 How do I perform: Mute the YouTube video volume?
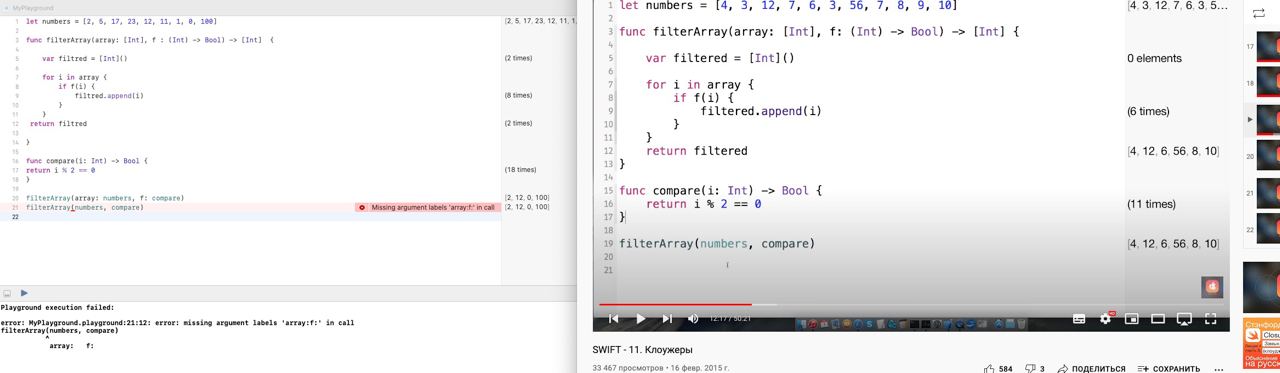(693, 319)
